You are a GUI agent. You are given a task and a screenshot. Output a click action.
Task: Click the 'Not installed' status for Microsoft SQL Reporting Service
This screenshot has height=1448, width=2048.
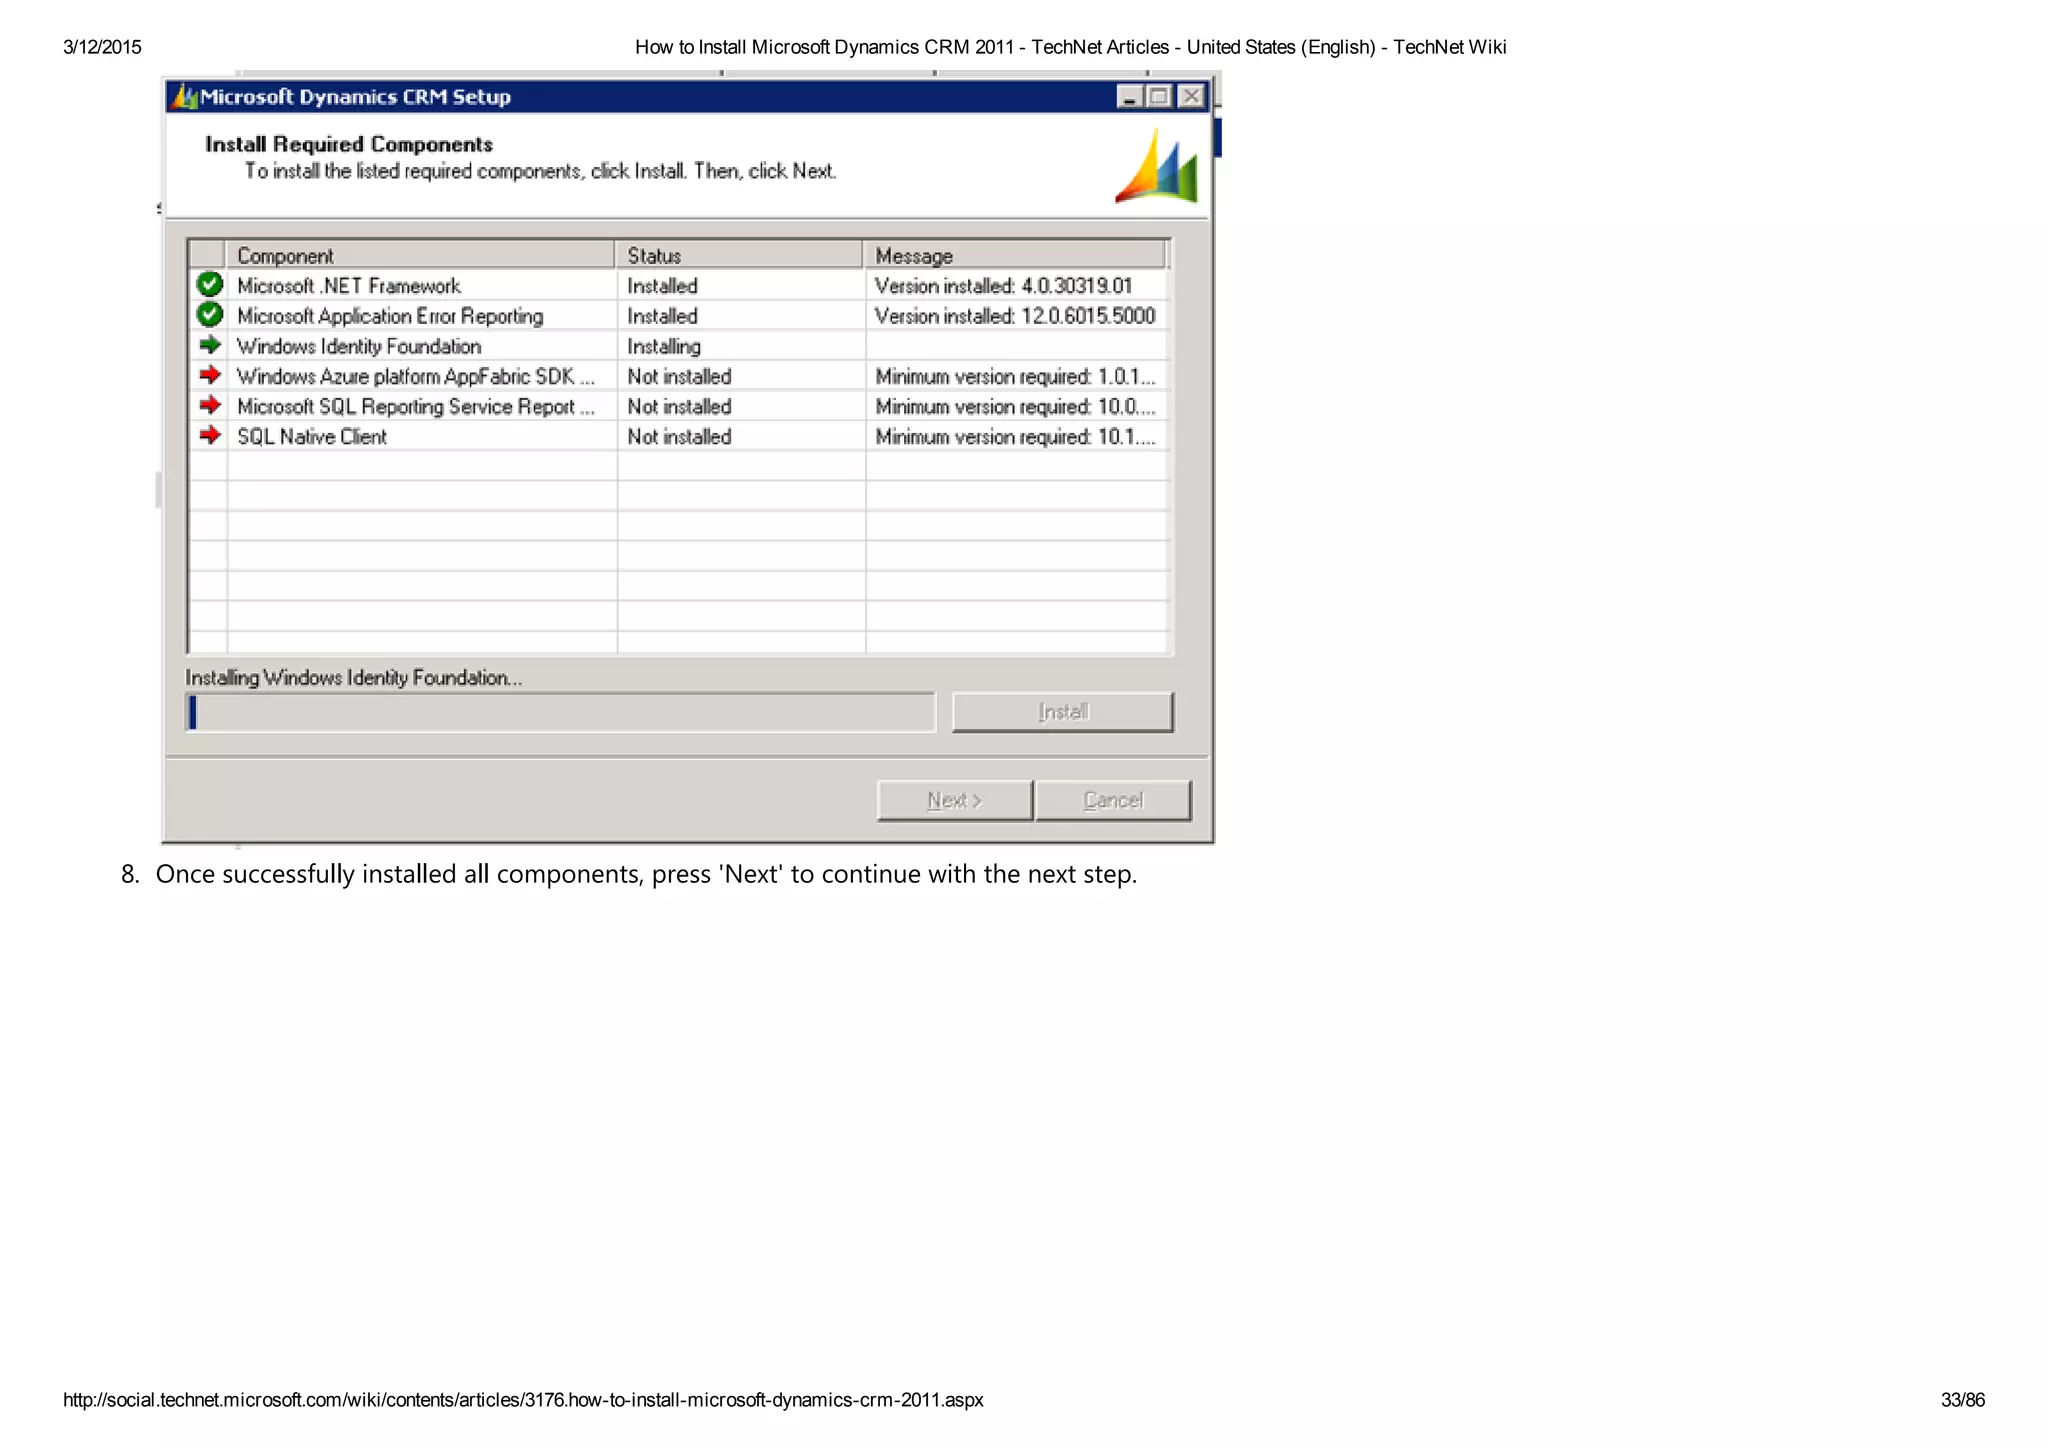click(x=679, y=406)
